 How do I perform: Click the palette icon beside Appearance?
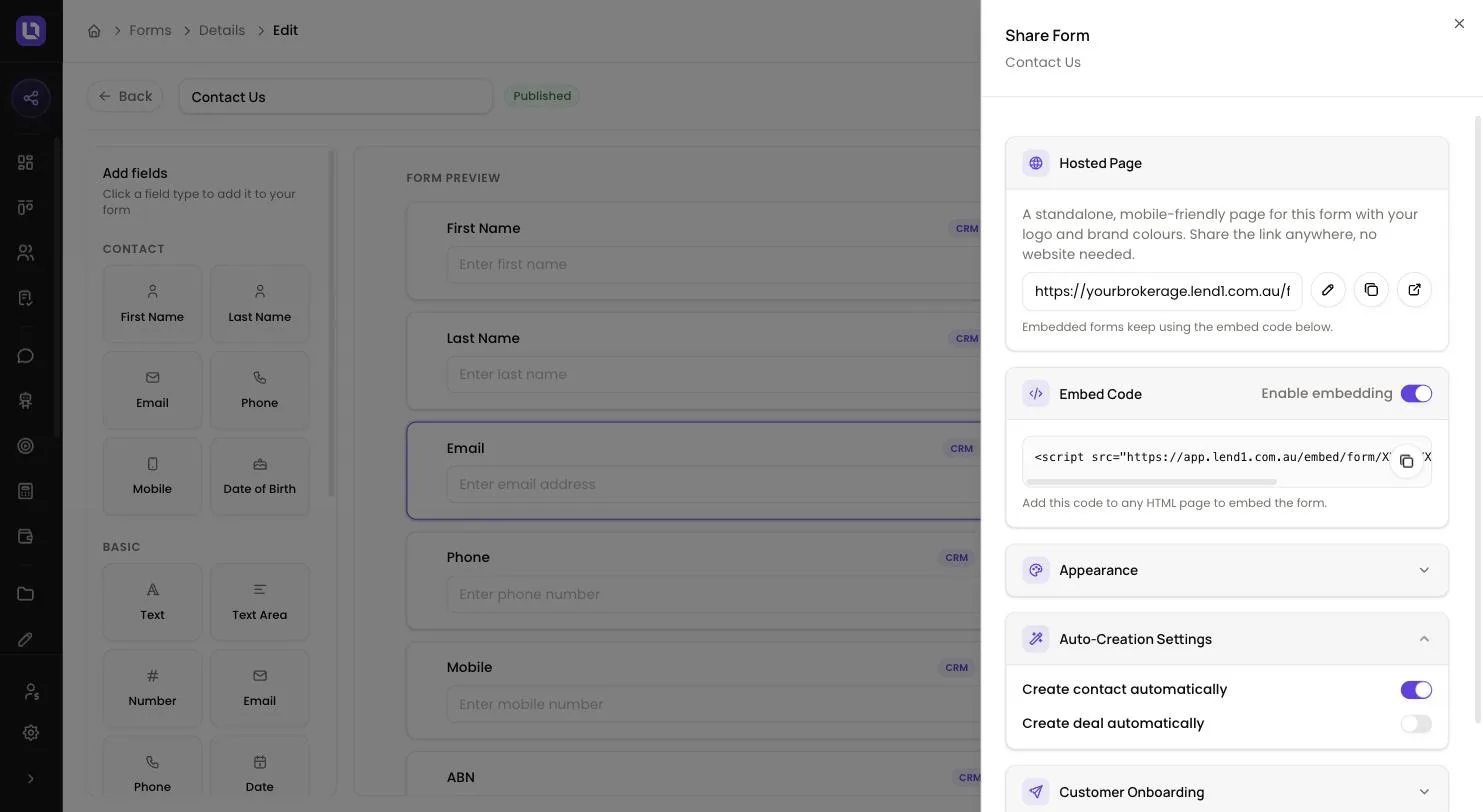1036,570
